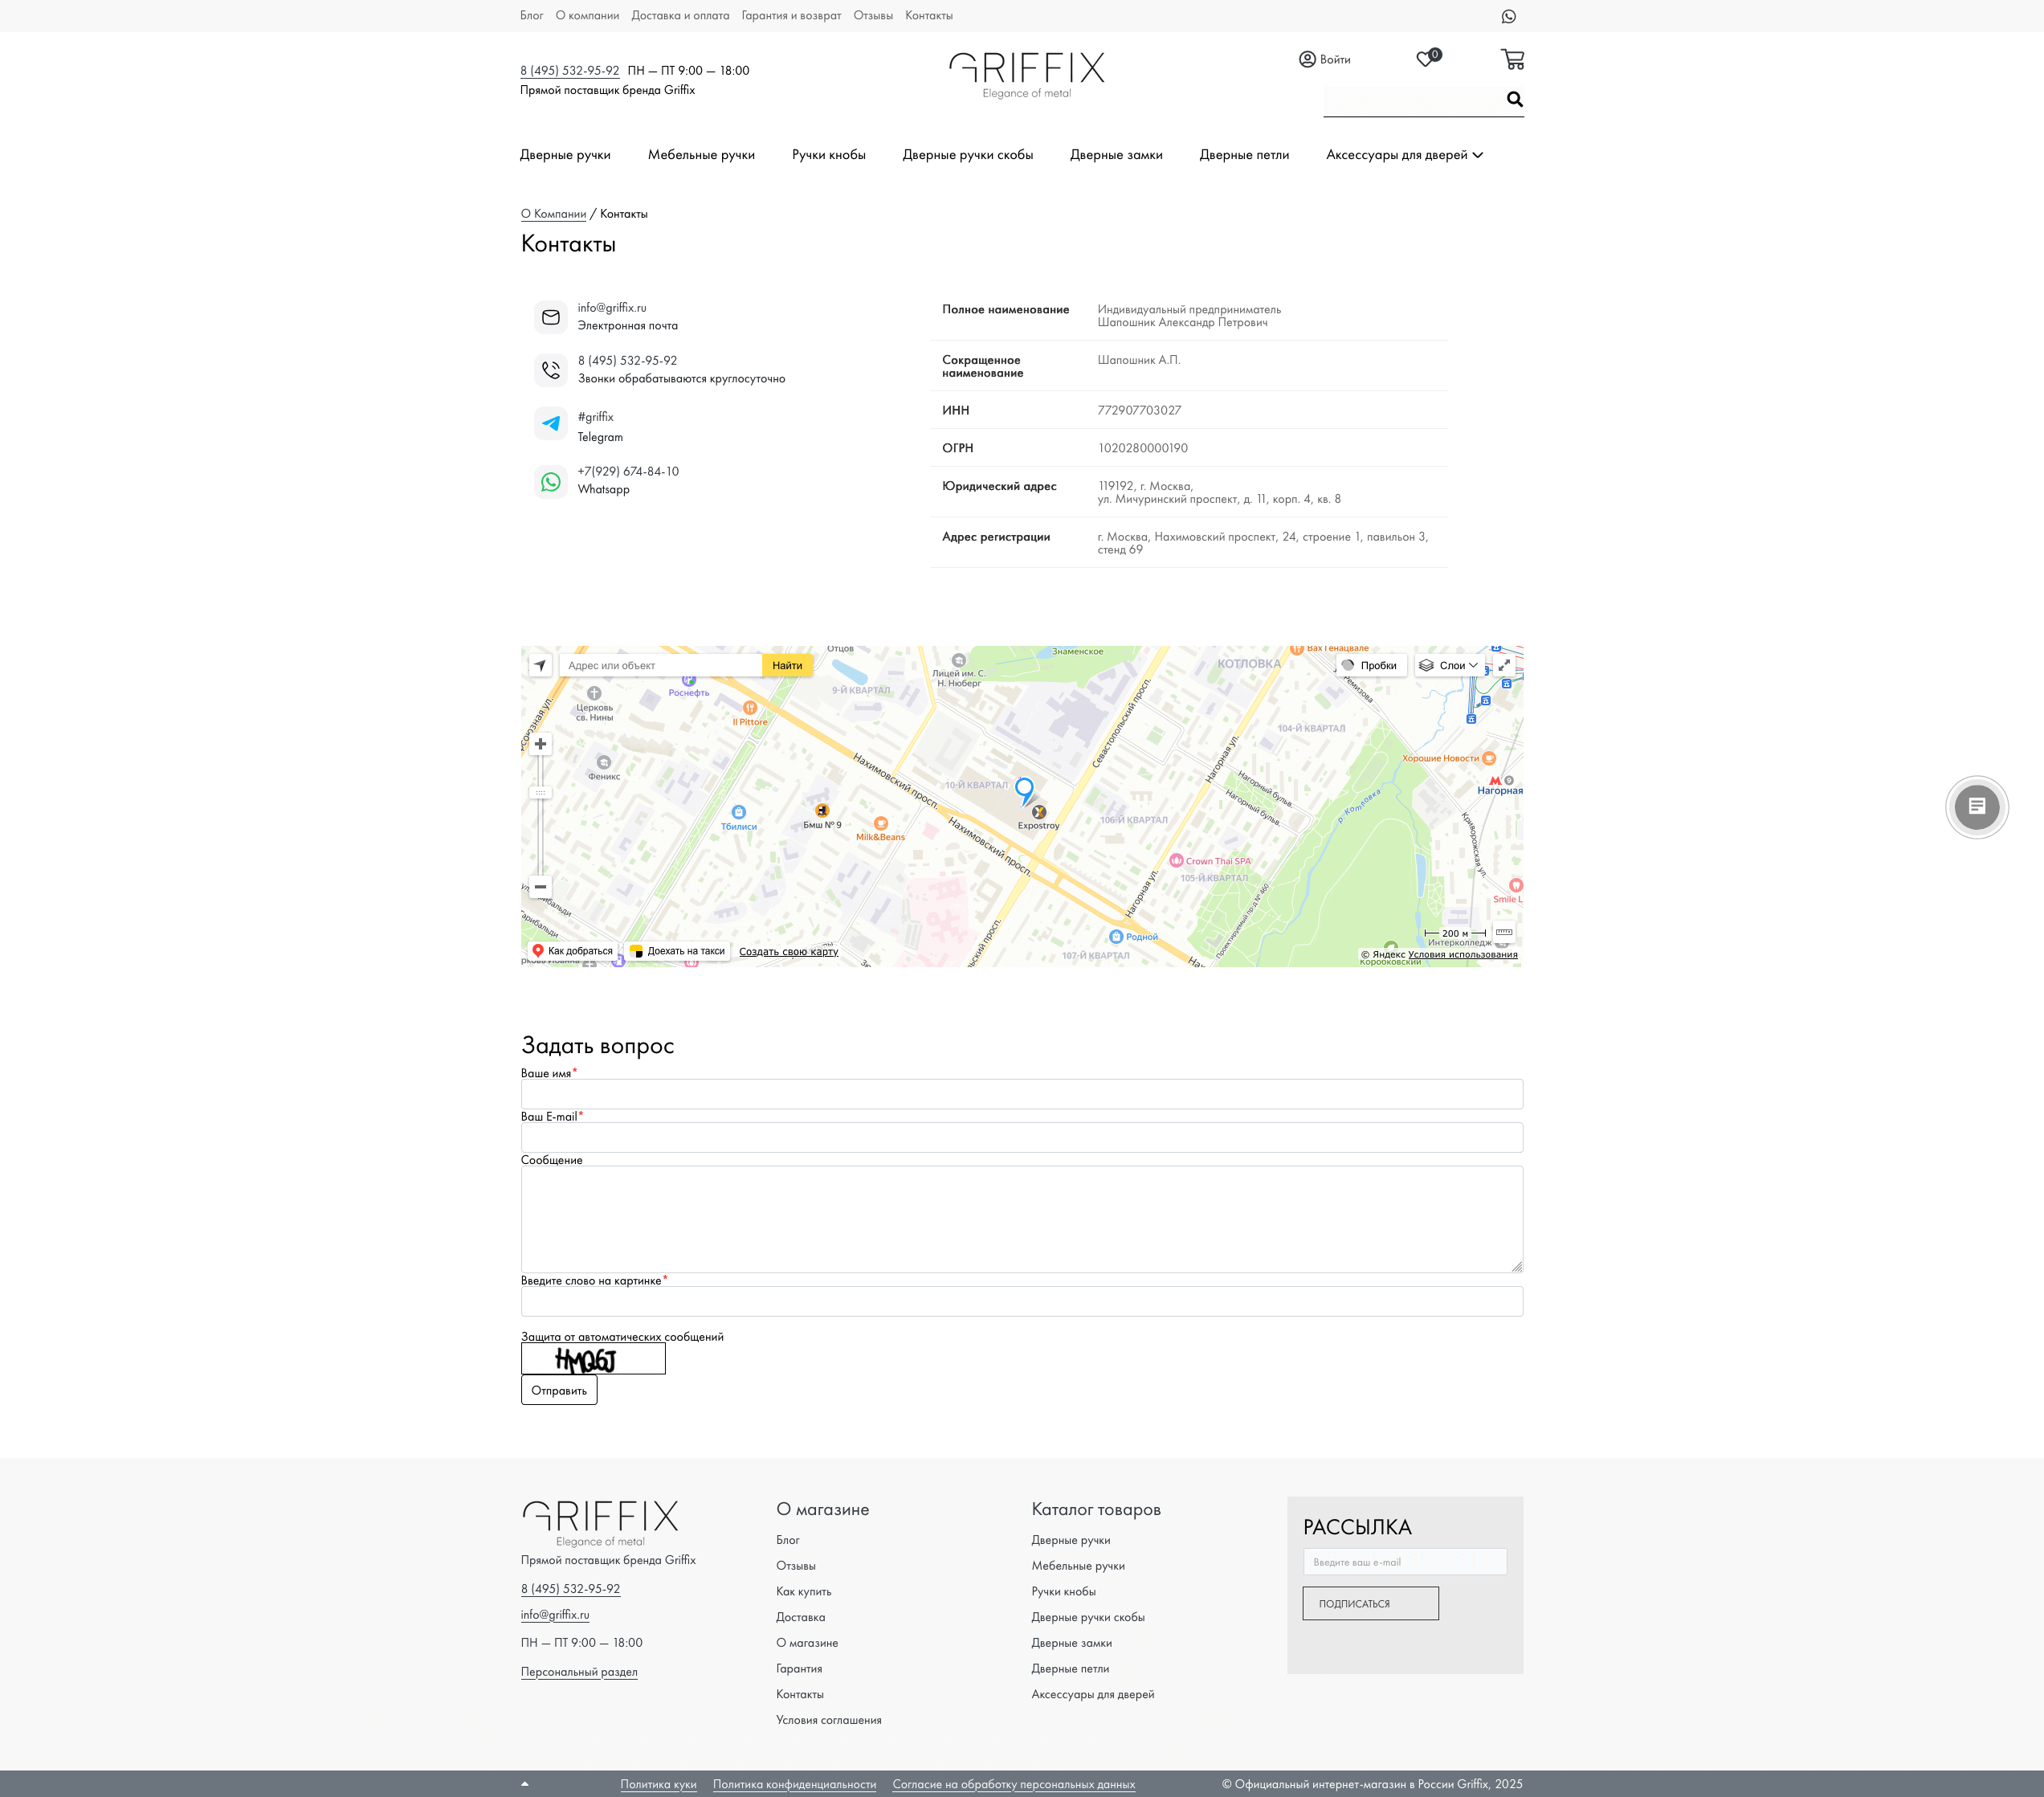2044x1797 pixels.
Task: Click the map geolocation arrow icon
Action: click(x=540, y=665)
